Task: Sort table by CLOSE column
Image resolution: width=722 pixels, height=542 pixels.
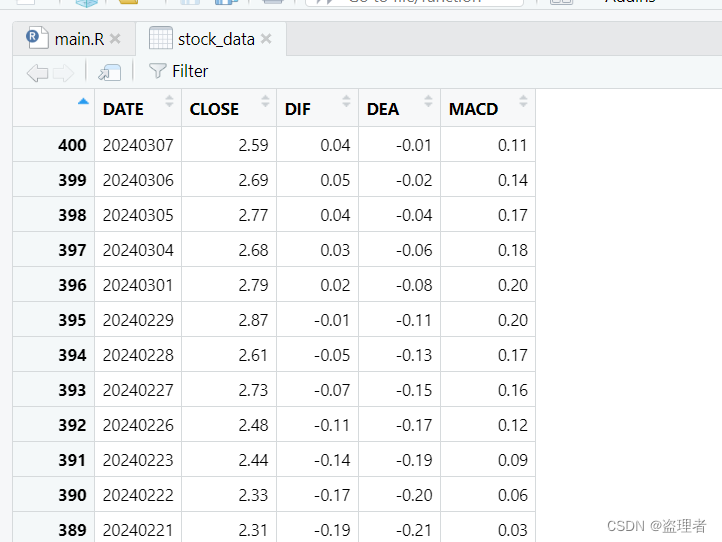Action: tap(229, 109)
